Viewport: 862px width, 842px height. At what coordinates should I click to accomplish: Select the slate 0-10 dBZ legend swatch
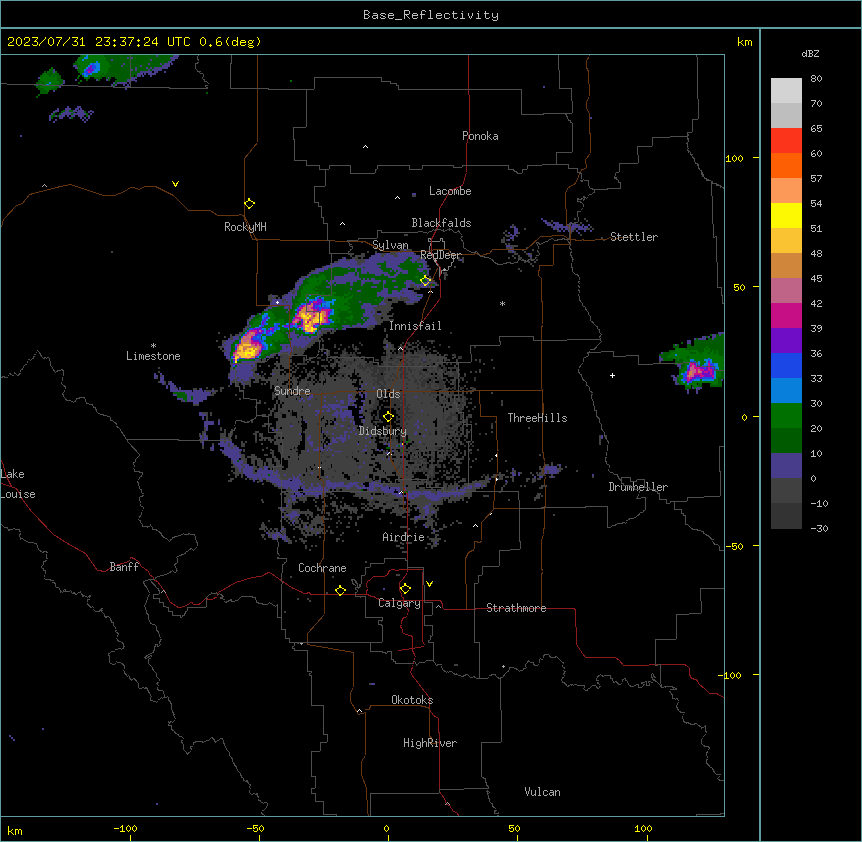coord(786,466)
